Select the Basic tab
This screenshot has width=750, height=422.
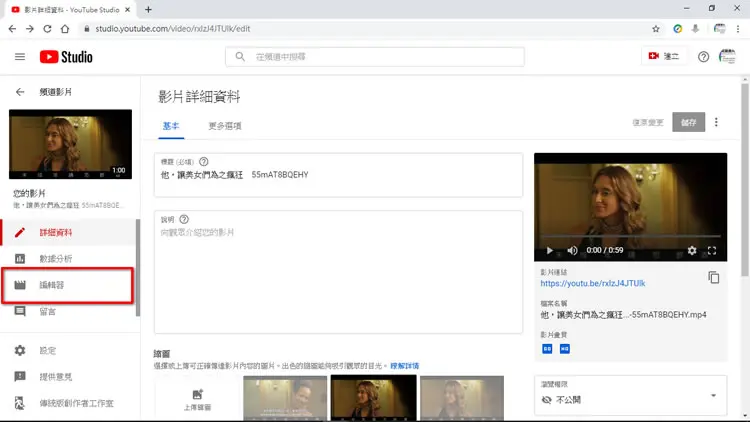171,126
